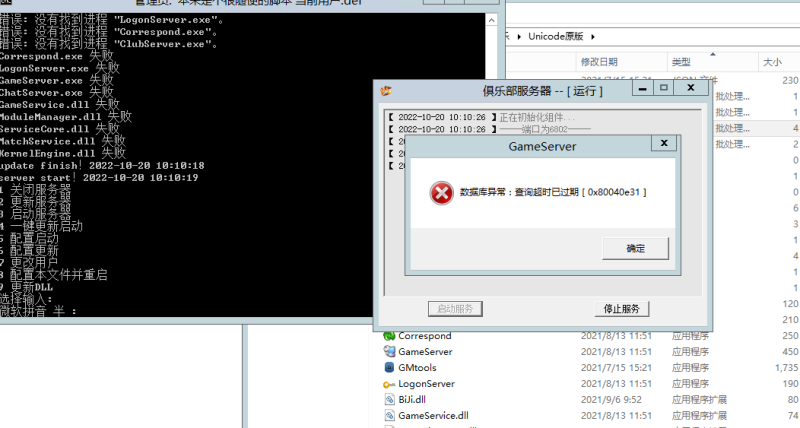Close the GameServer error dialog

(664, 143)
